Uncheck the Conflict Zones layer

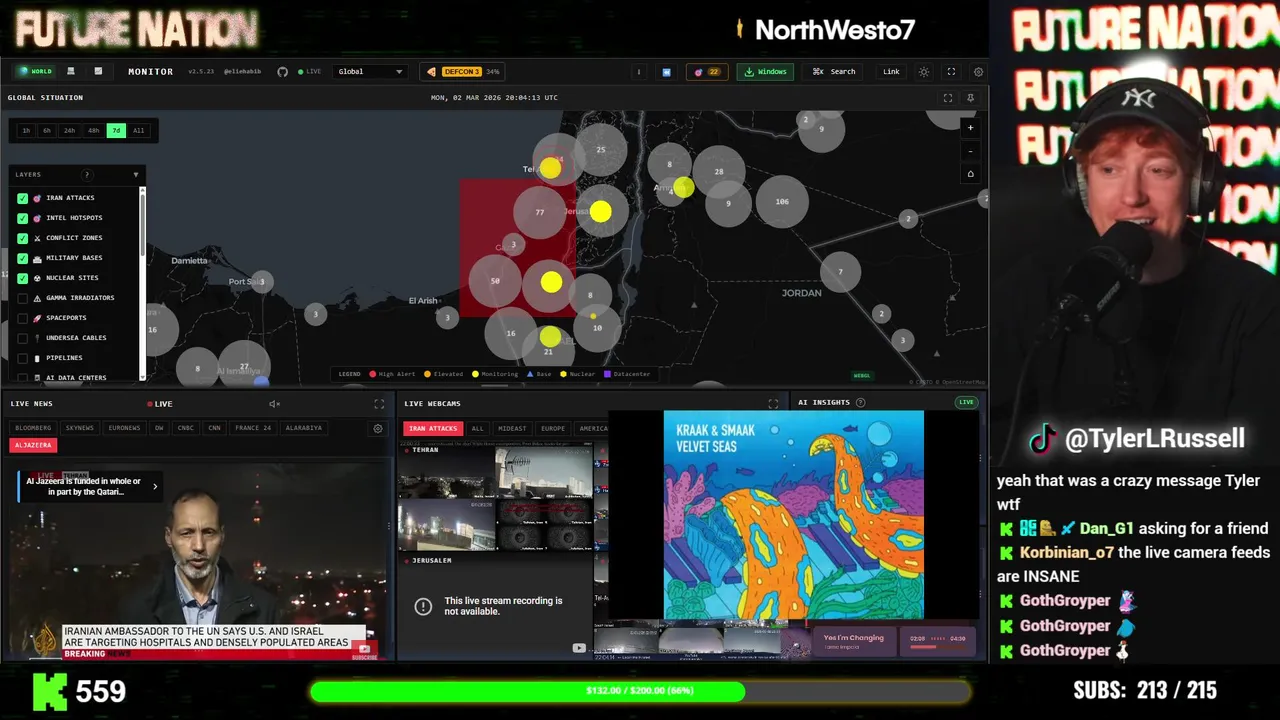point(23,238)
